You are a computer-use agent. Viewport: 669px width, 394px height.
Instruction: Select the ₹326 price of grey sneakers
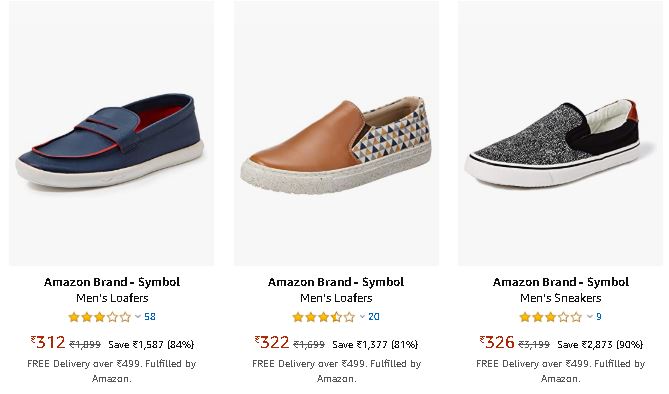click(497, 342)
